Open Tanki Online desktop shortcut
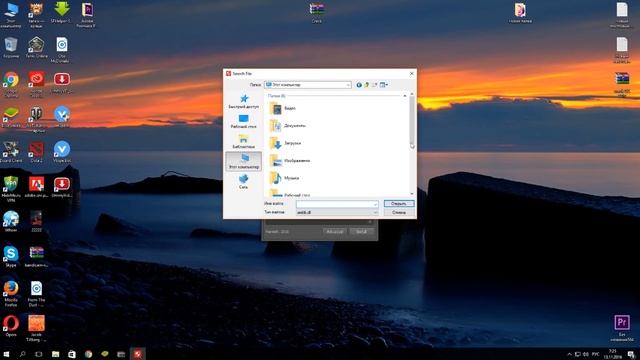The image size is (640, 360). tap(36, 47)
